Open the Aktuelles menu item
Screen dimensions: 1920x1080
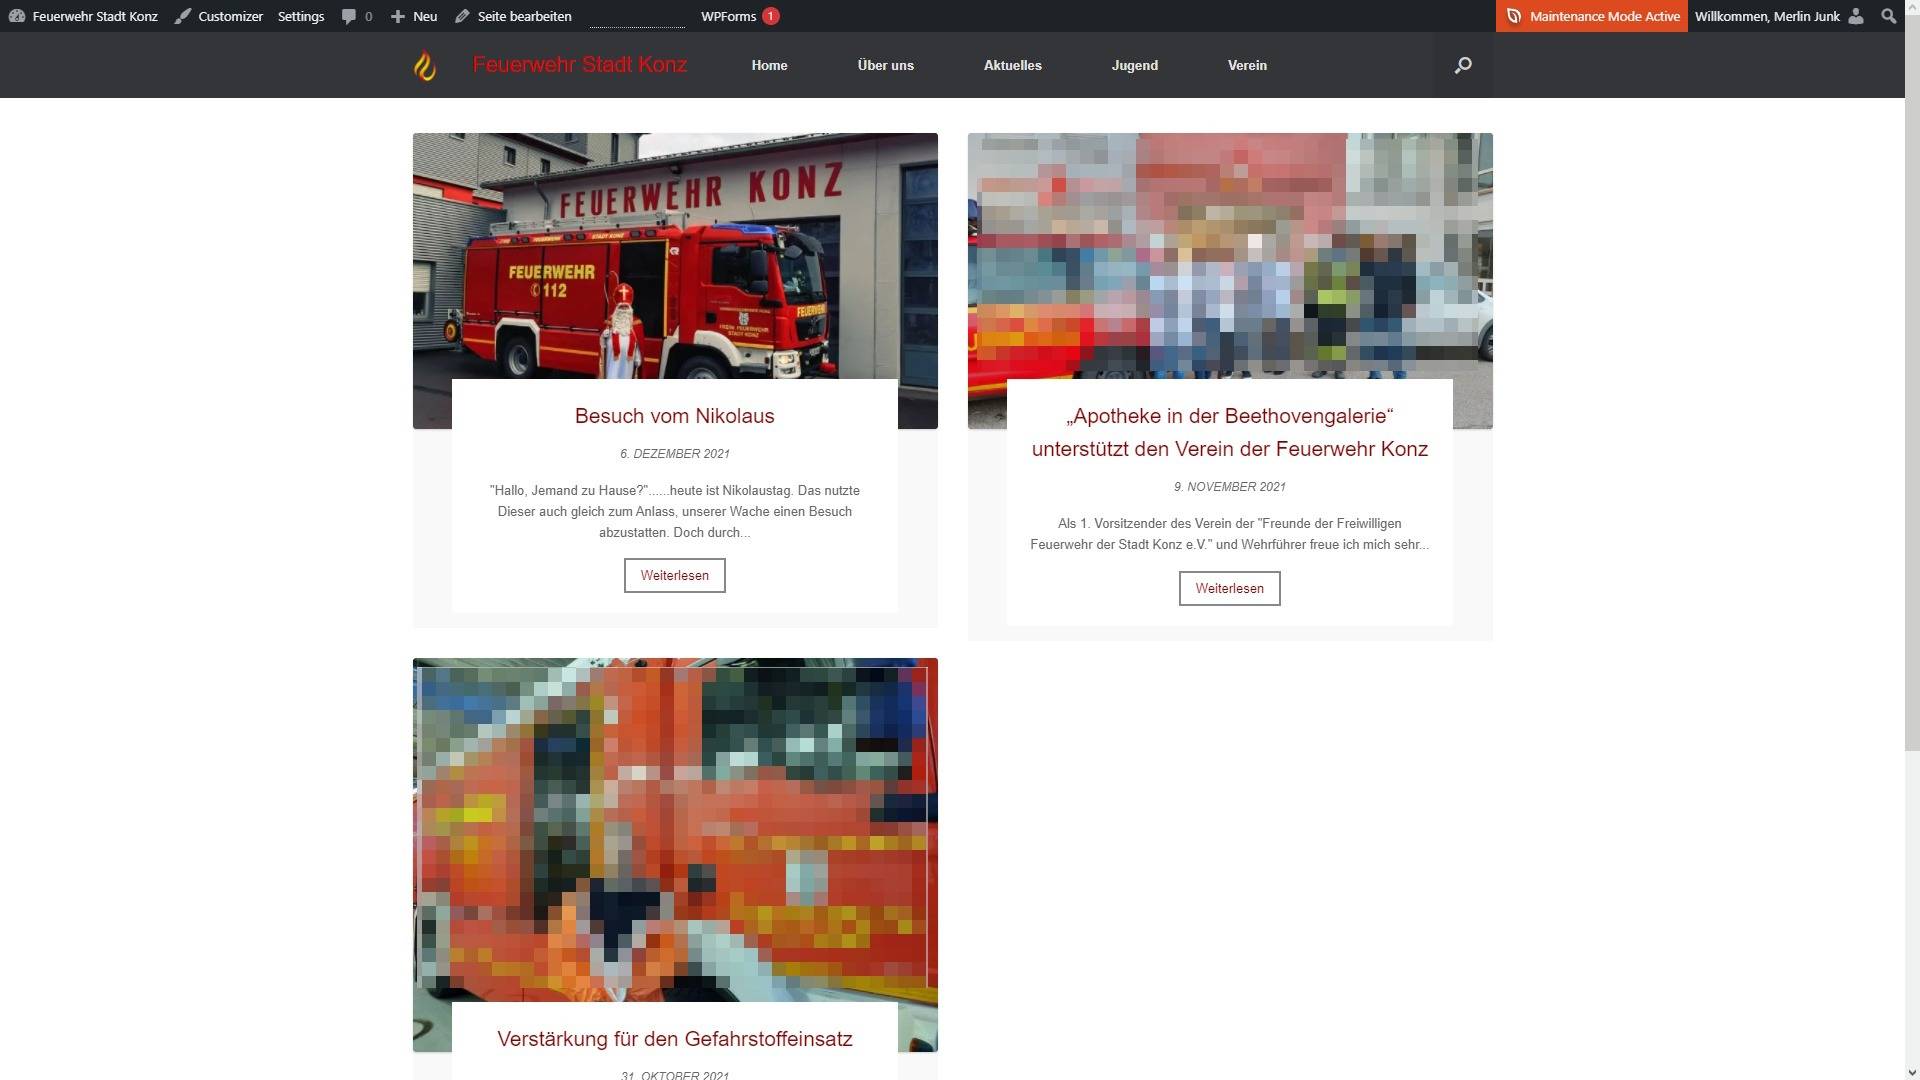(x=1012, y=66)
